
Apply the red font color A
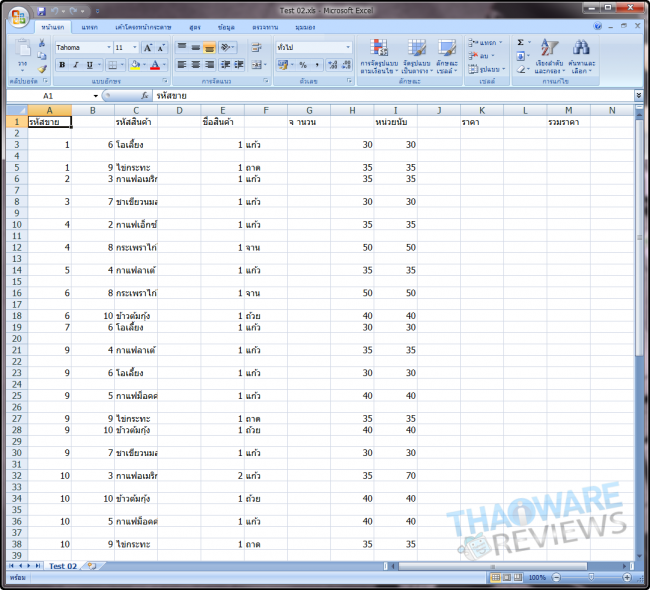pos(155,65)
